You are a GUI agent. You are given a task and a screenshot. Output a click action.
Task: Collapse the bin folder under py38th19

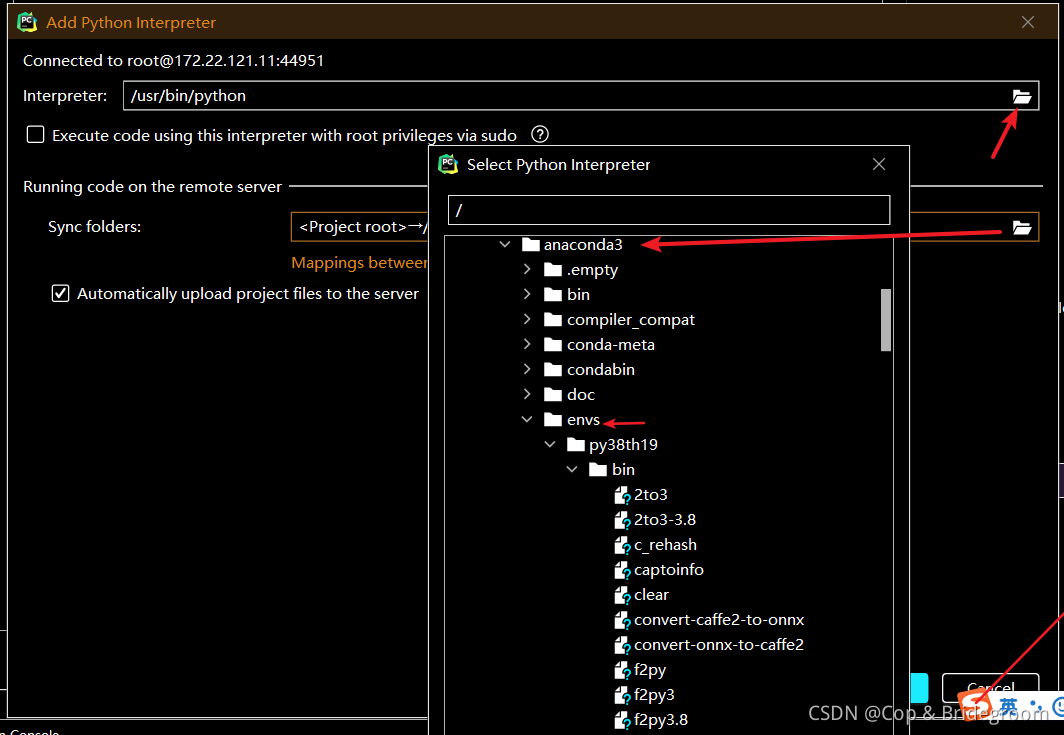(x=572, y=470)
